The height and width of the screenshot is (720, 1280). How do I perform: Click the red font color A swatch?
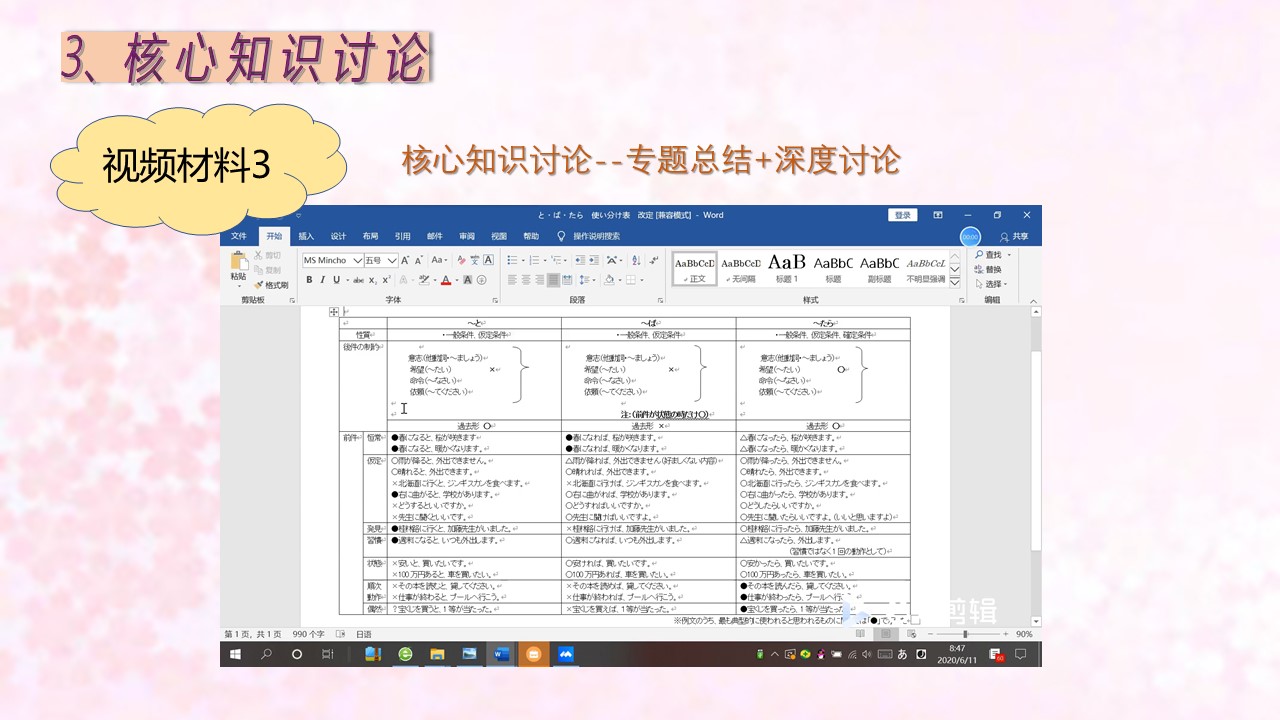tap(446, 280)
